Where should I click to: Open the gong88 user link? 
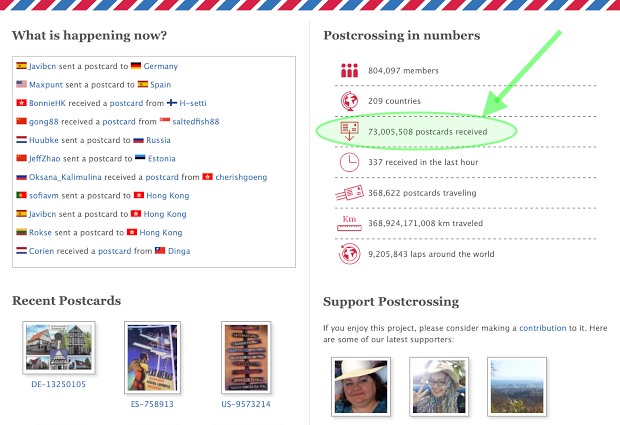[43, 122]
